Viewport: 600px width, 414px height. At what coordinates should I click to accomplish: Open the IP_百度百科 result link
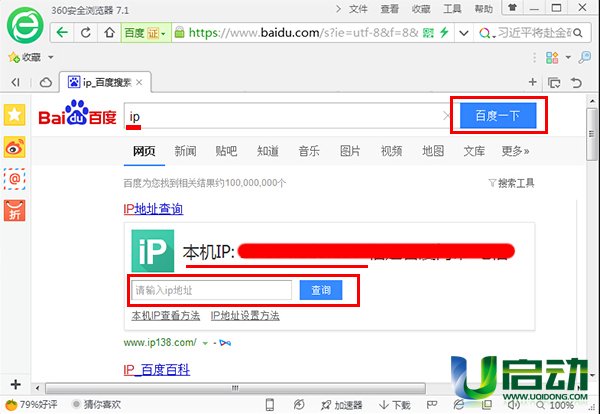(x=157, y=370)
